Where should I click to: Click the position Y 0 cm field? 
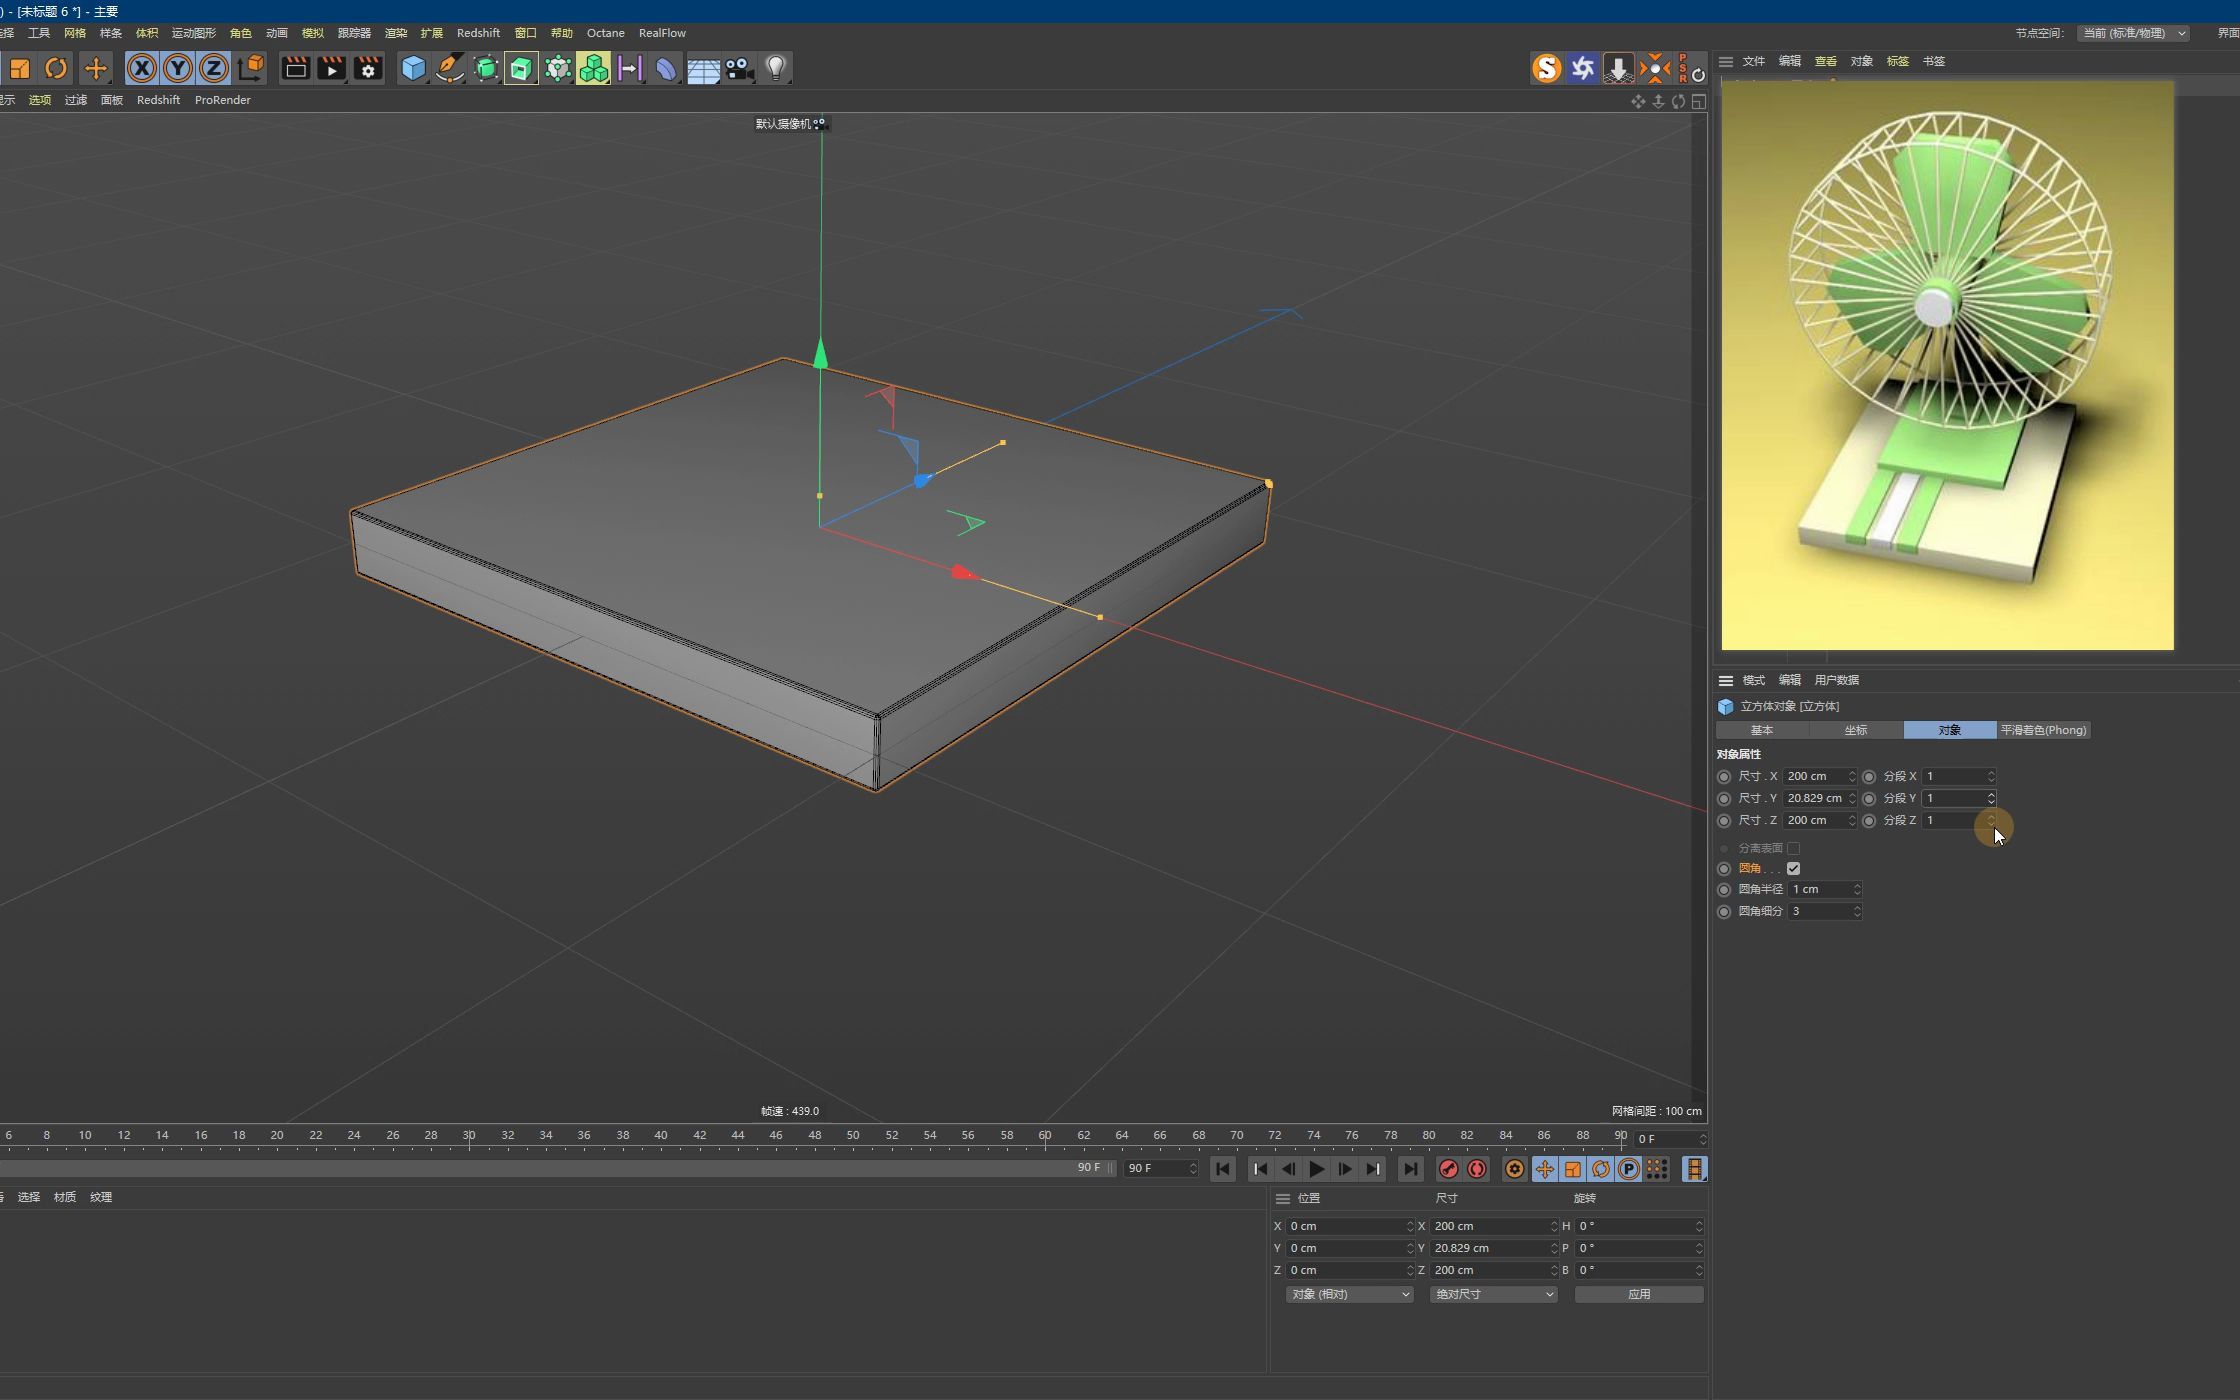coord(1349,1249)
